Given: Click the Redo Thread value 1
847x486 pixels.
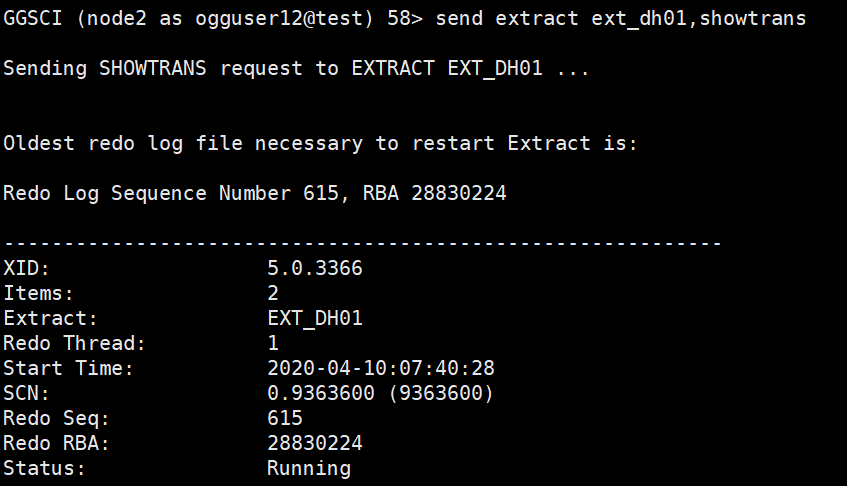Looking at the screenshot, I should pyautogui.click(x=273, y=343).
